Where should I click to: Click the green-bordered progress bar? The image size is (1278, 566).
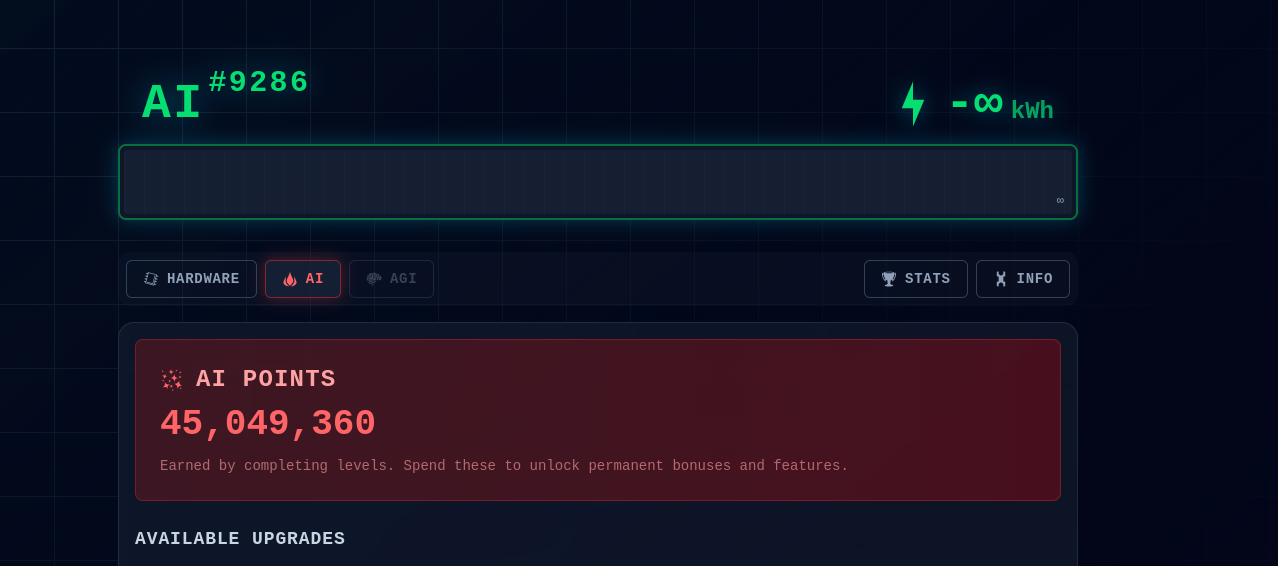[x=598, y=182]
